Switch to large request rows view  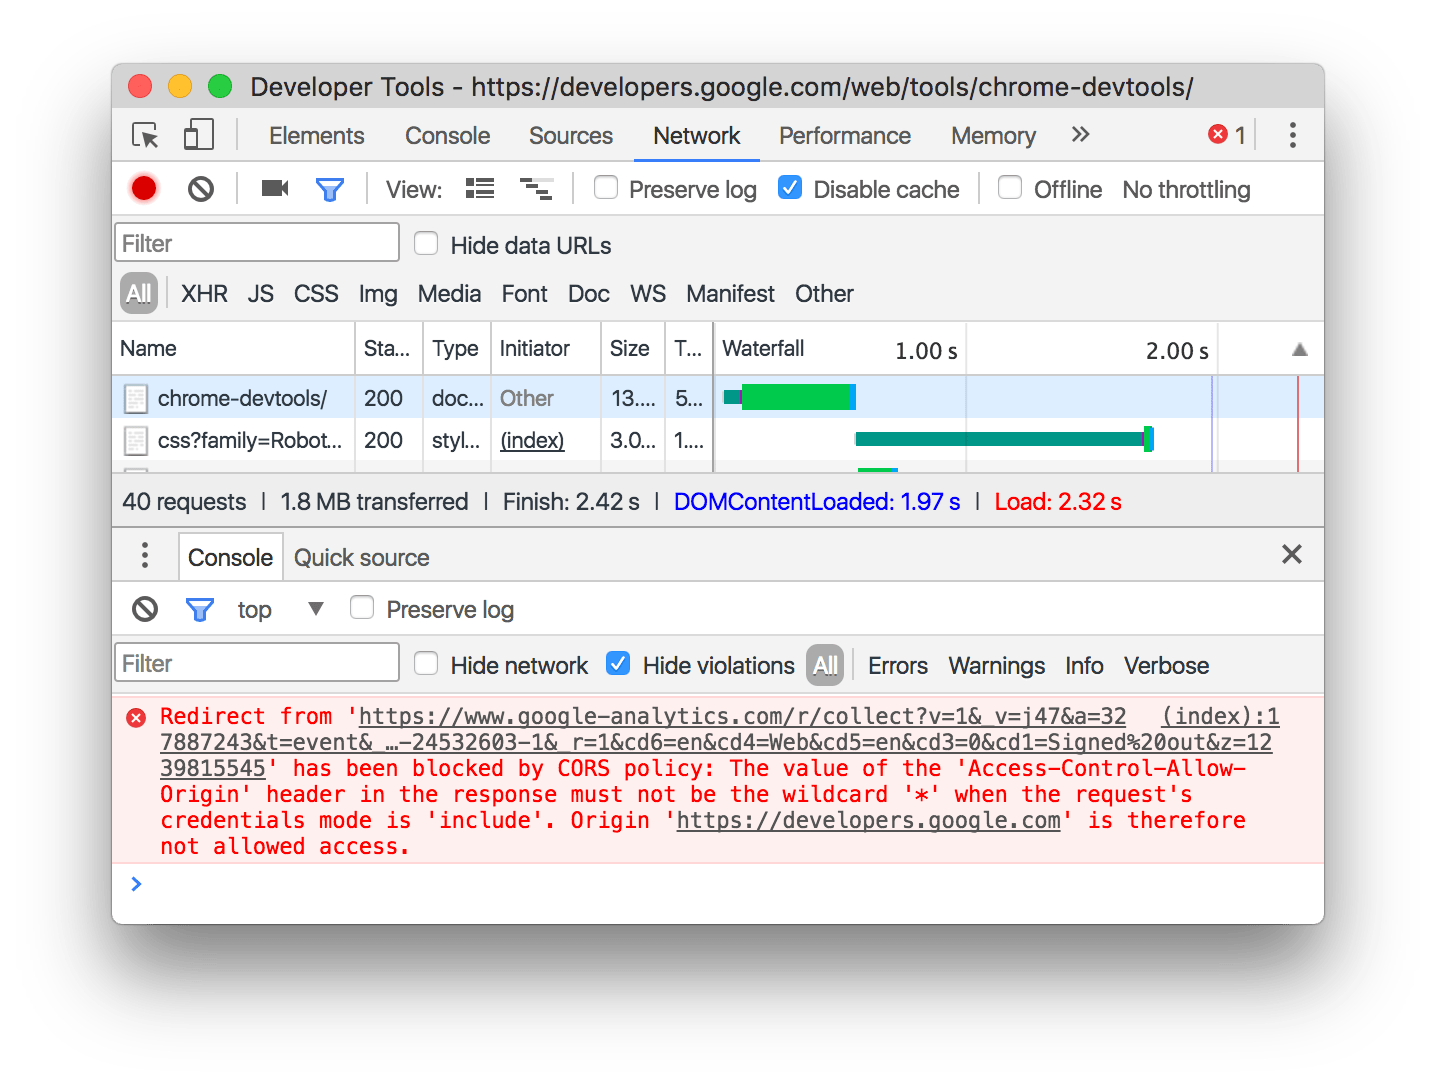(479, 188)
